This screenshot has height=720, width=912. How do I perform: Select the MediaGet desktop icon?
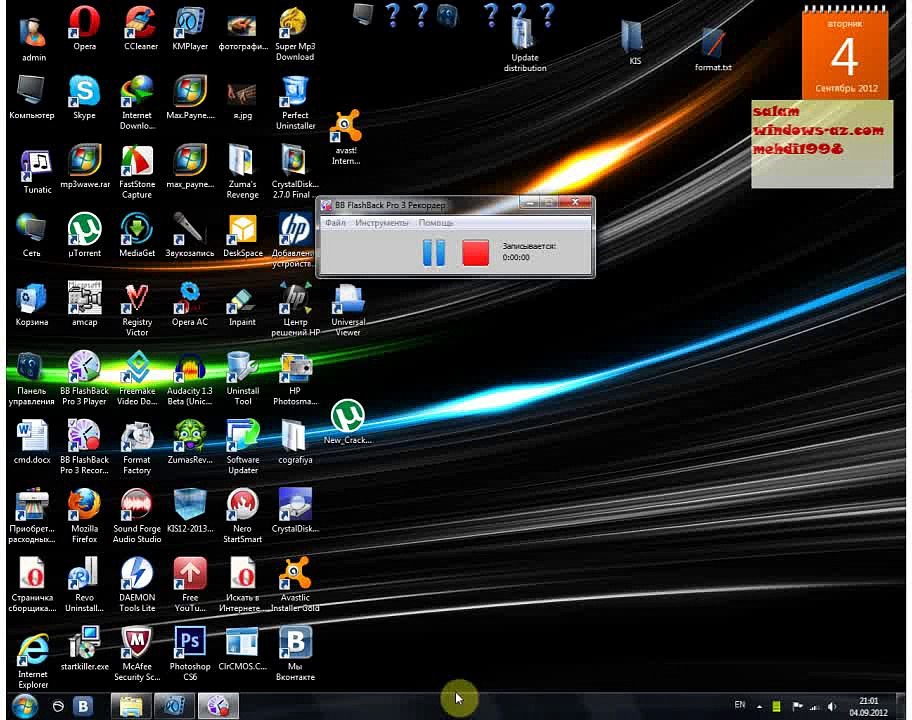pos(137,235)
